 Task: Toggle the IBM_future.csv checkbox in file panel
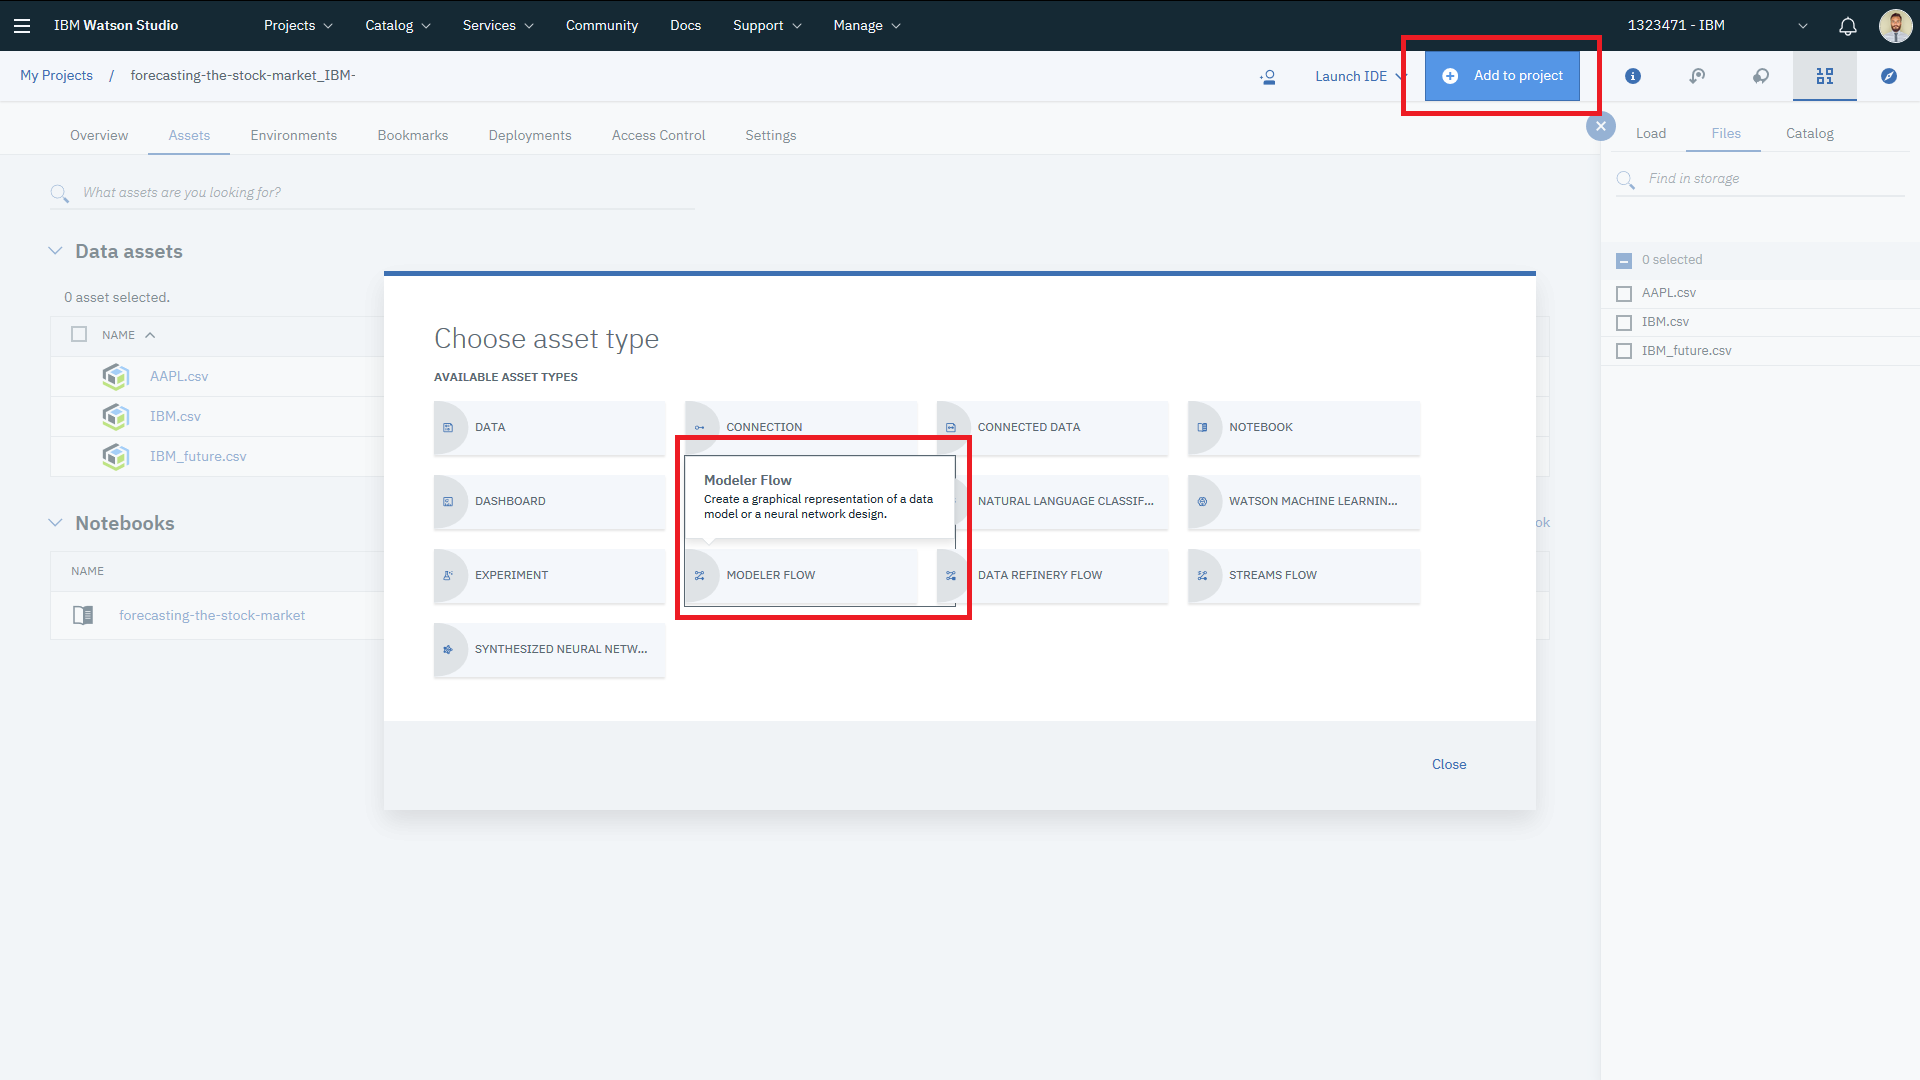click(1623, 351)
